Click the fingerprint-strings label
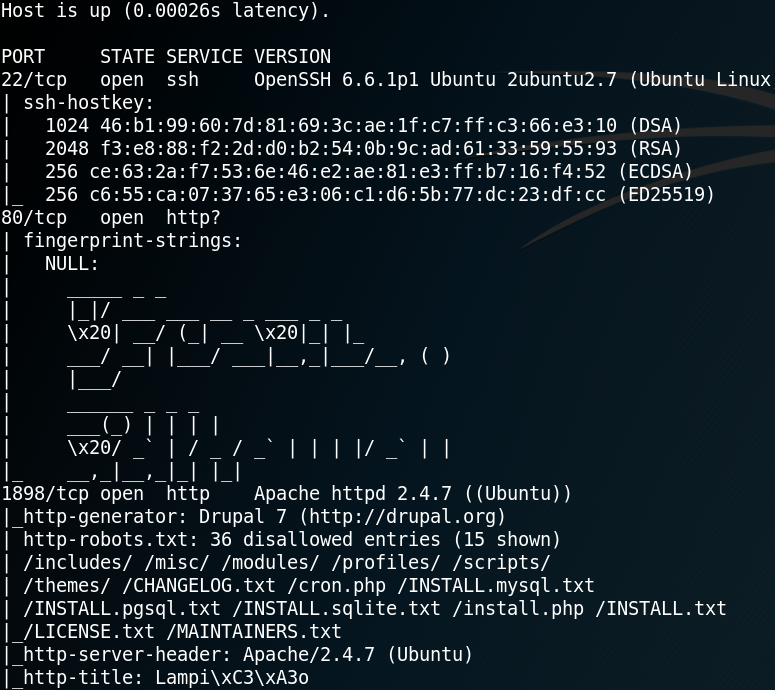This screenshot has height=690, width=775. coord(132,241)
